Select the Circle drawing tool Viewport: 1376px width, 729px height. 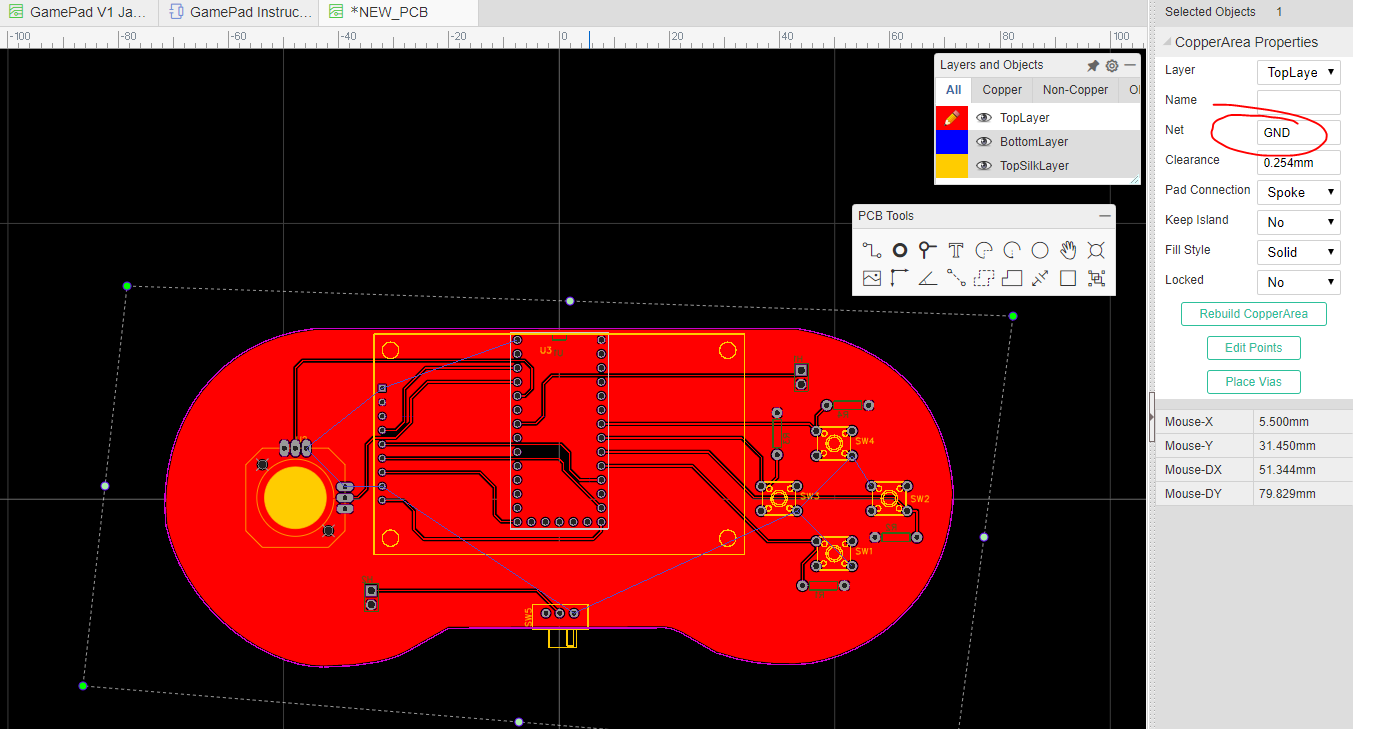pyautogui.click(x=1039, y=250)
